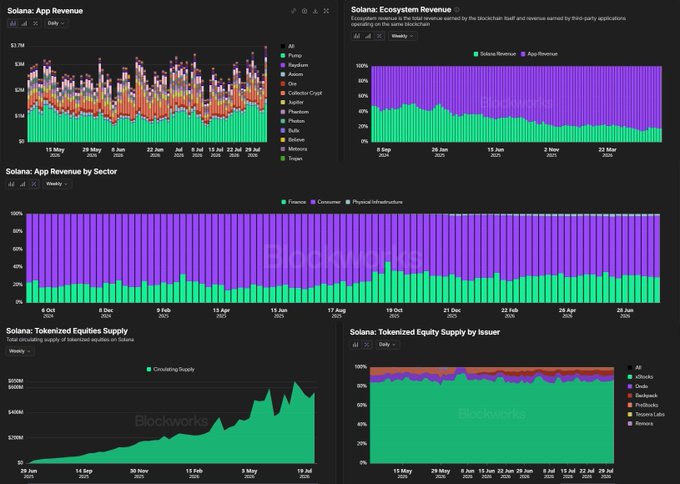Select bar chart view in App Revenue panel
This screenshot has width=680, height=484.
click(x=13, y=23)
